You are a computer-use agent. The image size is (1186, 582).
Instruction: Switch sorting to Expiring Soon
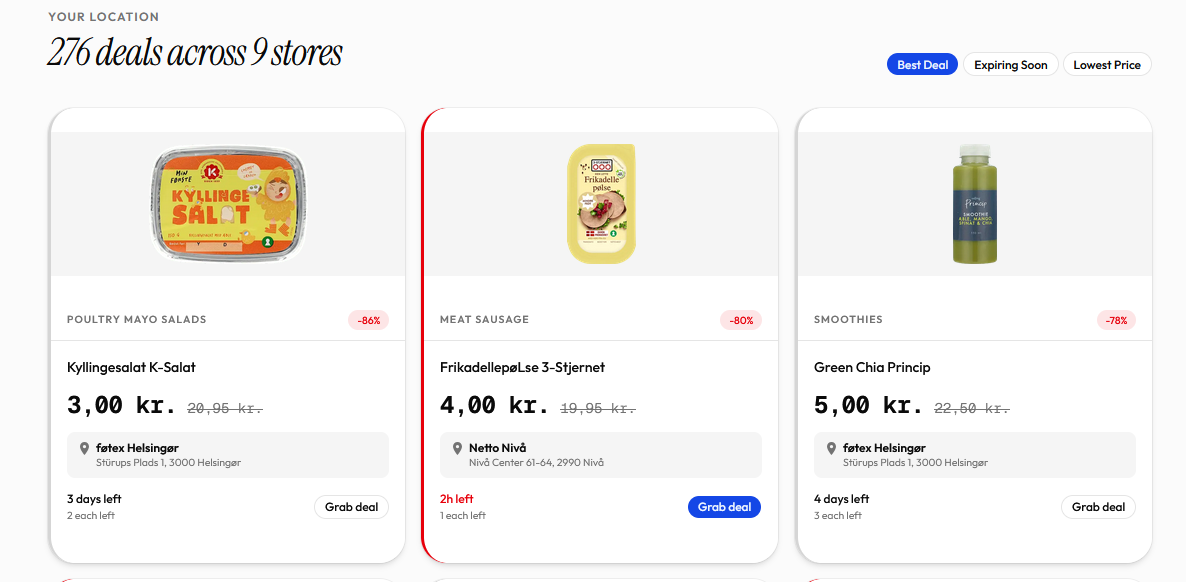pyautogui.click(x=1010, y=65)
